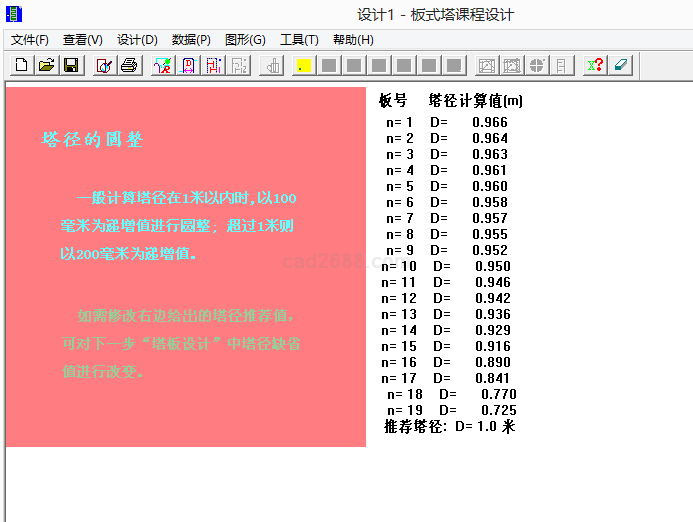Click the Open folder toolbar icon
Viewport: 693px width, 522px height.
pyautogui.click(x=46, y=65)
